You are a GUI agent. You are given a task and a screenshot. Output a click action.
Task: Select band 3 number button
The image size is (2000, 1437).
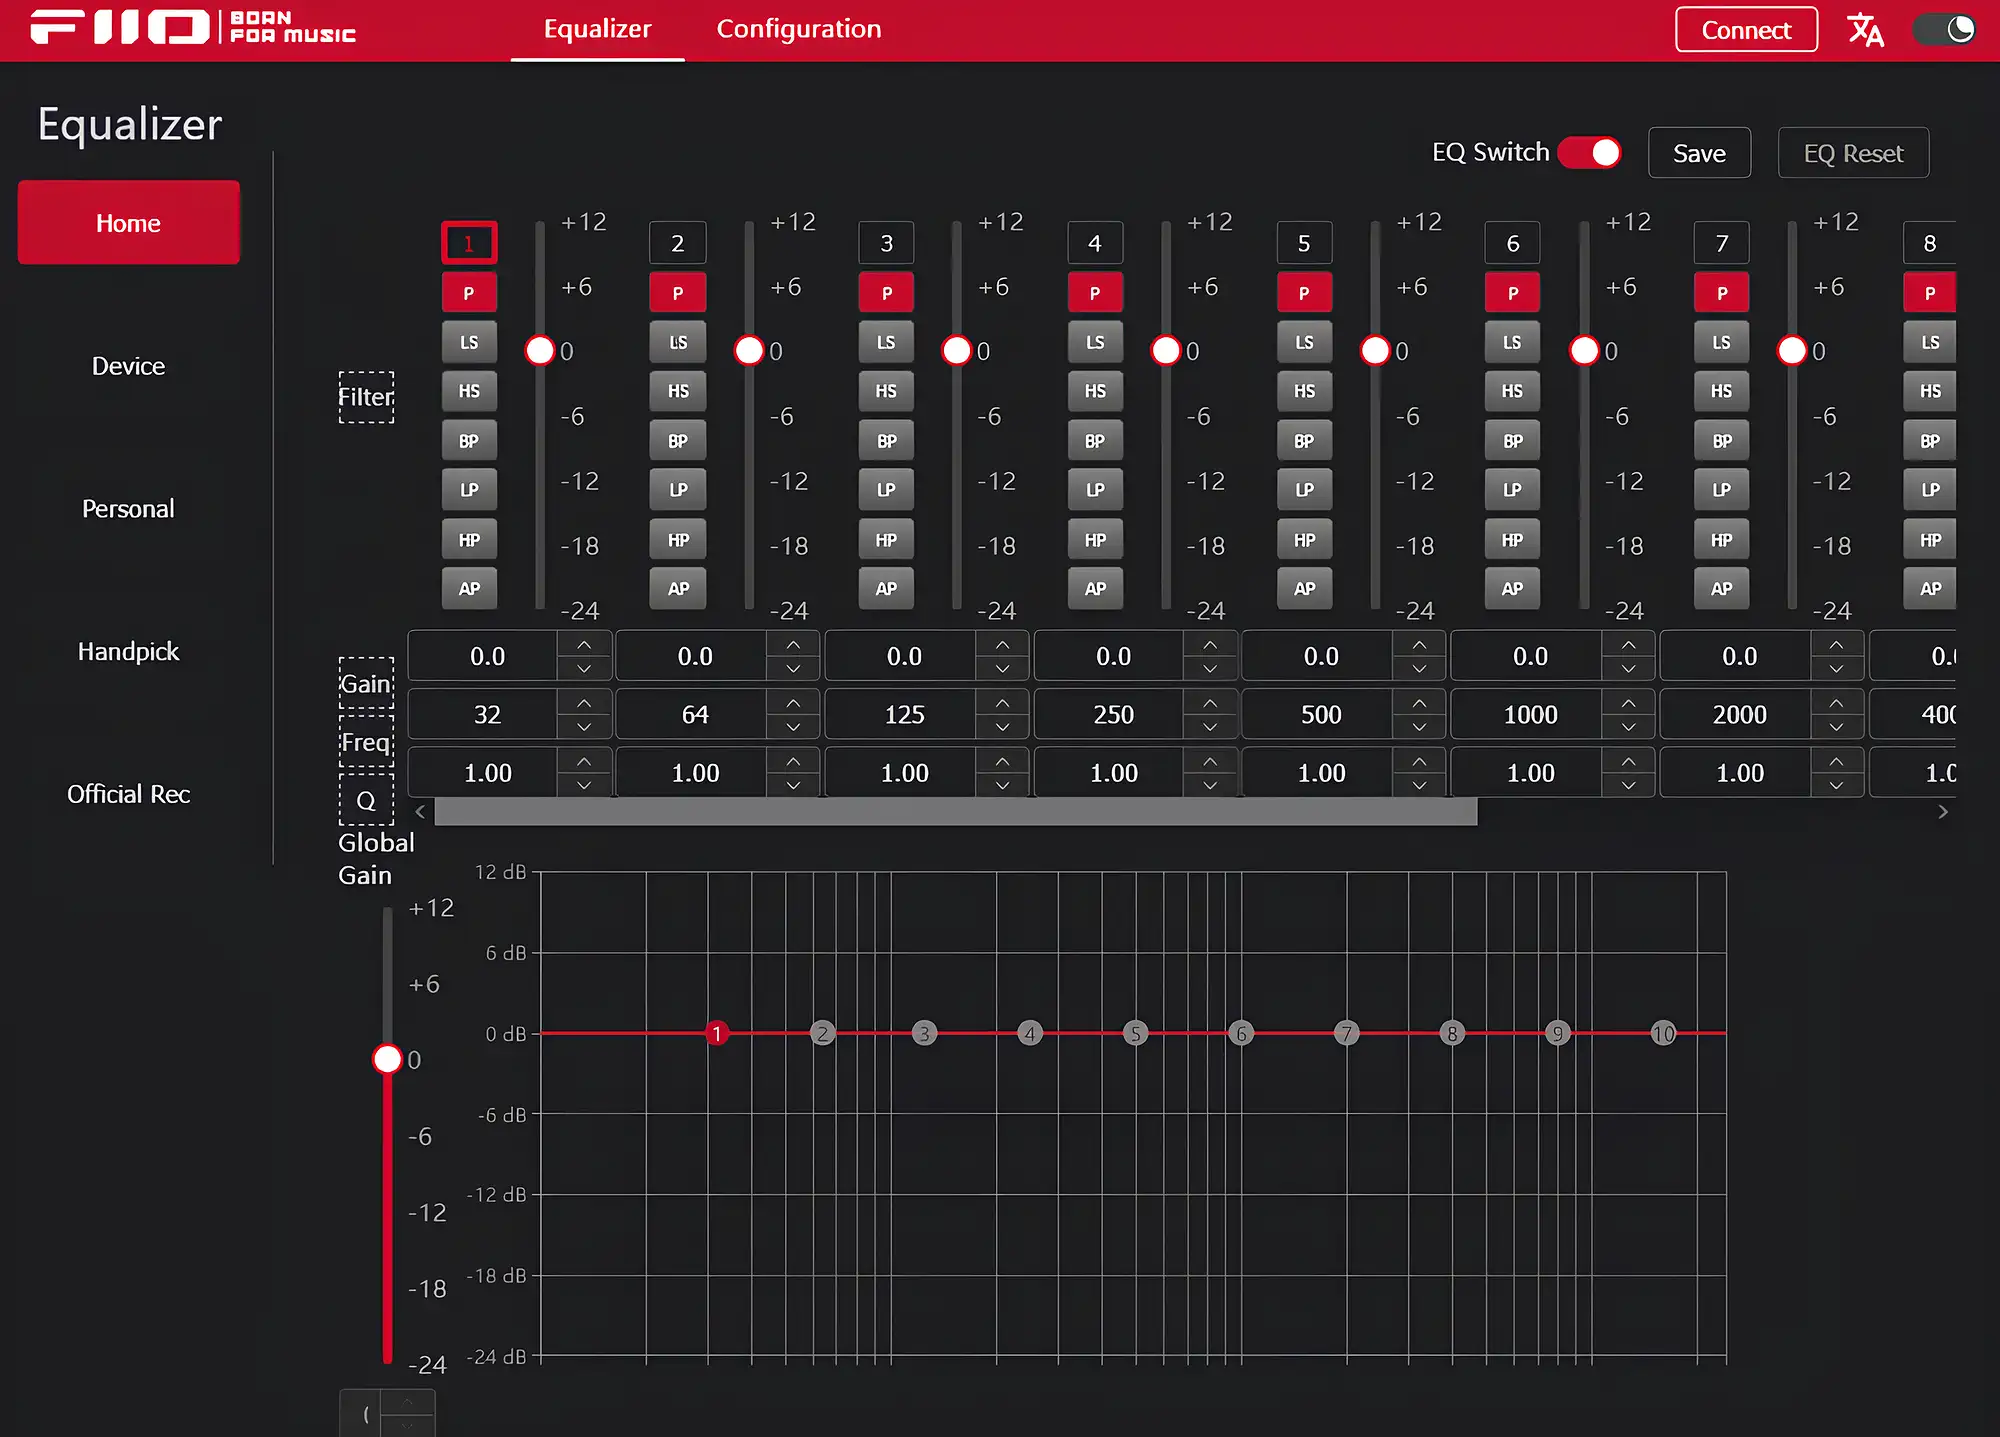(x=886, y=243)
